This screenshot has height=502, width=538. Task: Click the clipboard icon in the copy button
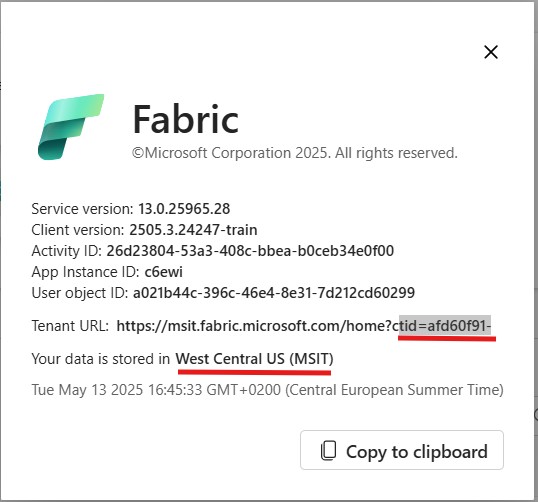tap(328, 451)
